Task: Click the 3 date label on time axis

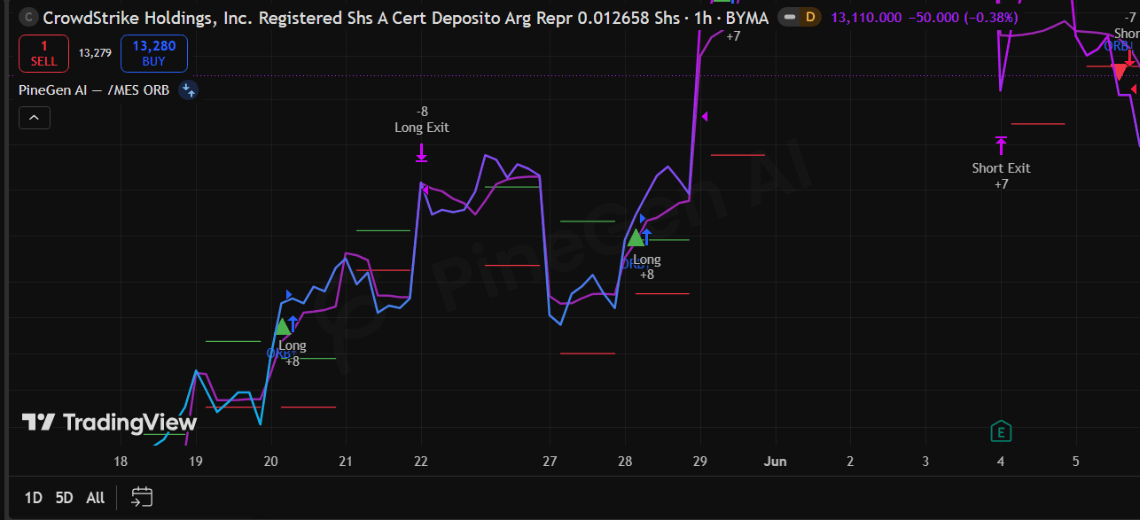Action: tap(926, 461)
